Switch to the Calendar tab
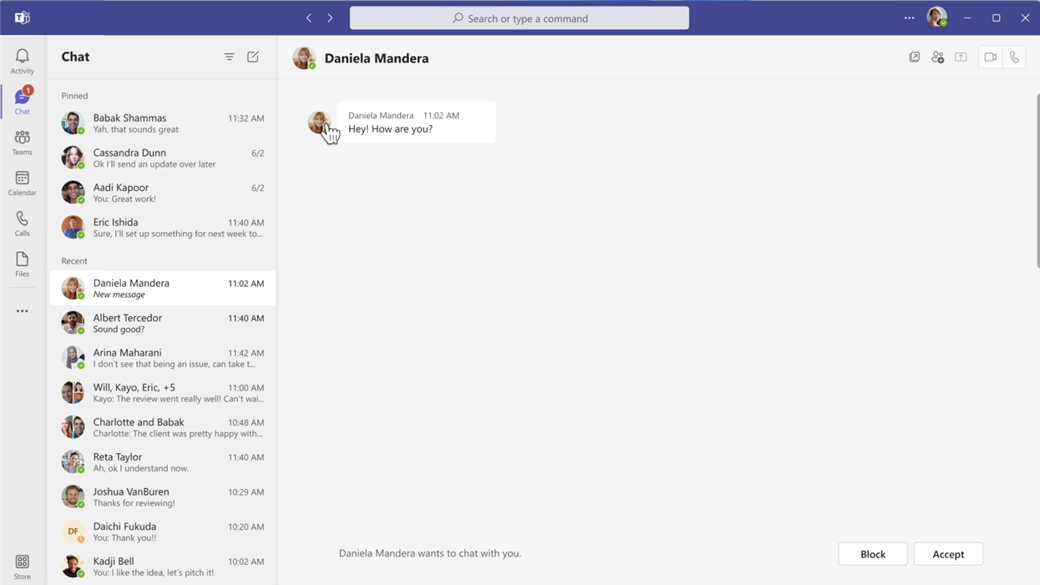 pyautogui.click(x=22, y=183)
